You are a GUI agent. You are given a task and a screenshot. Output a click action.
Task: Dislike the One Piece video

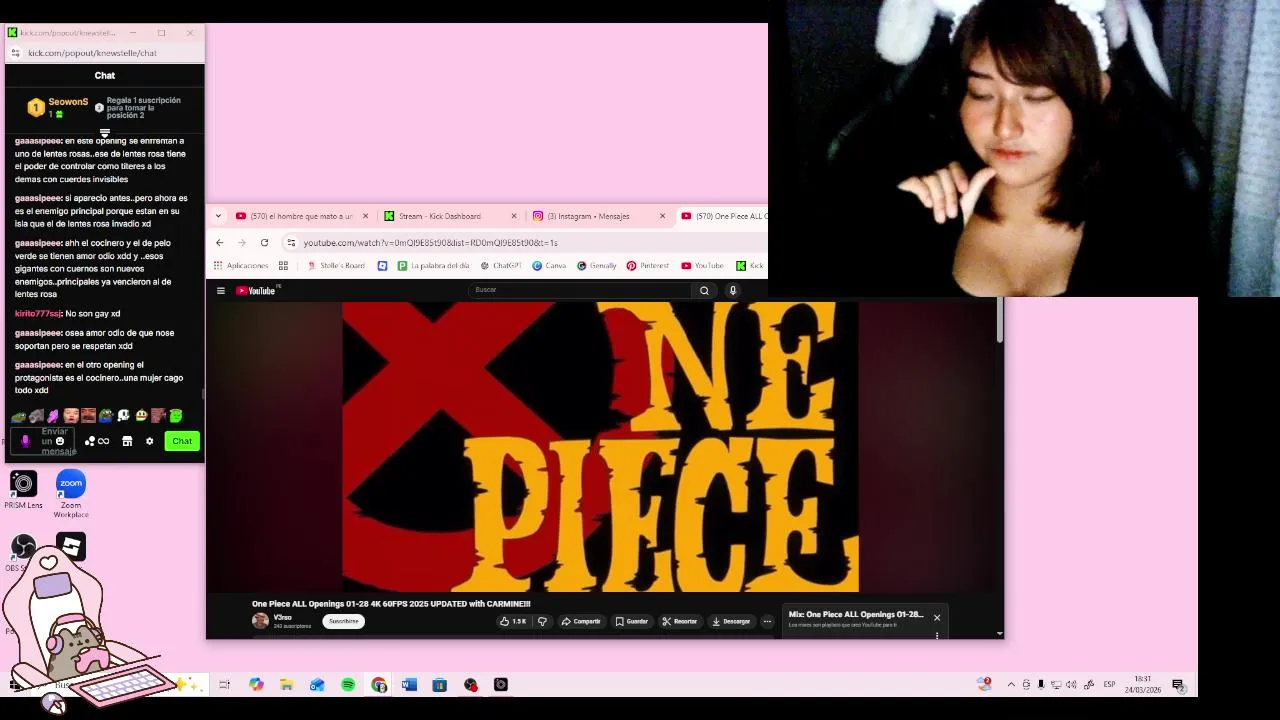pyautogui.click(x=542, y=621)
